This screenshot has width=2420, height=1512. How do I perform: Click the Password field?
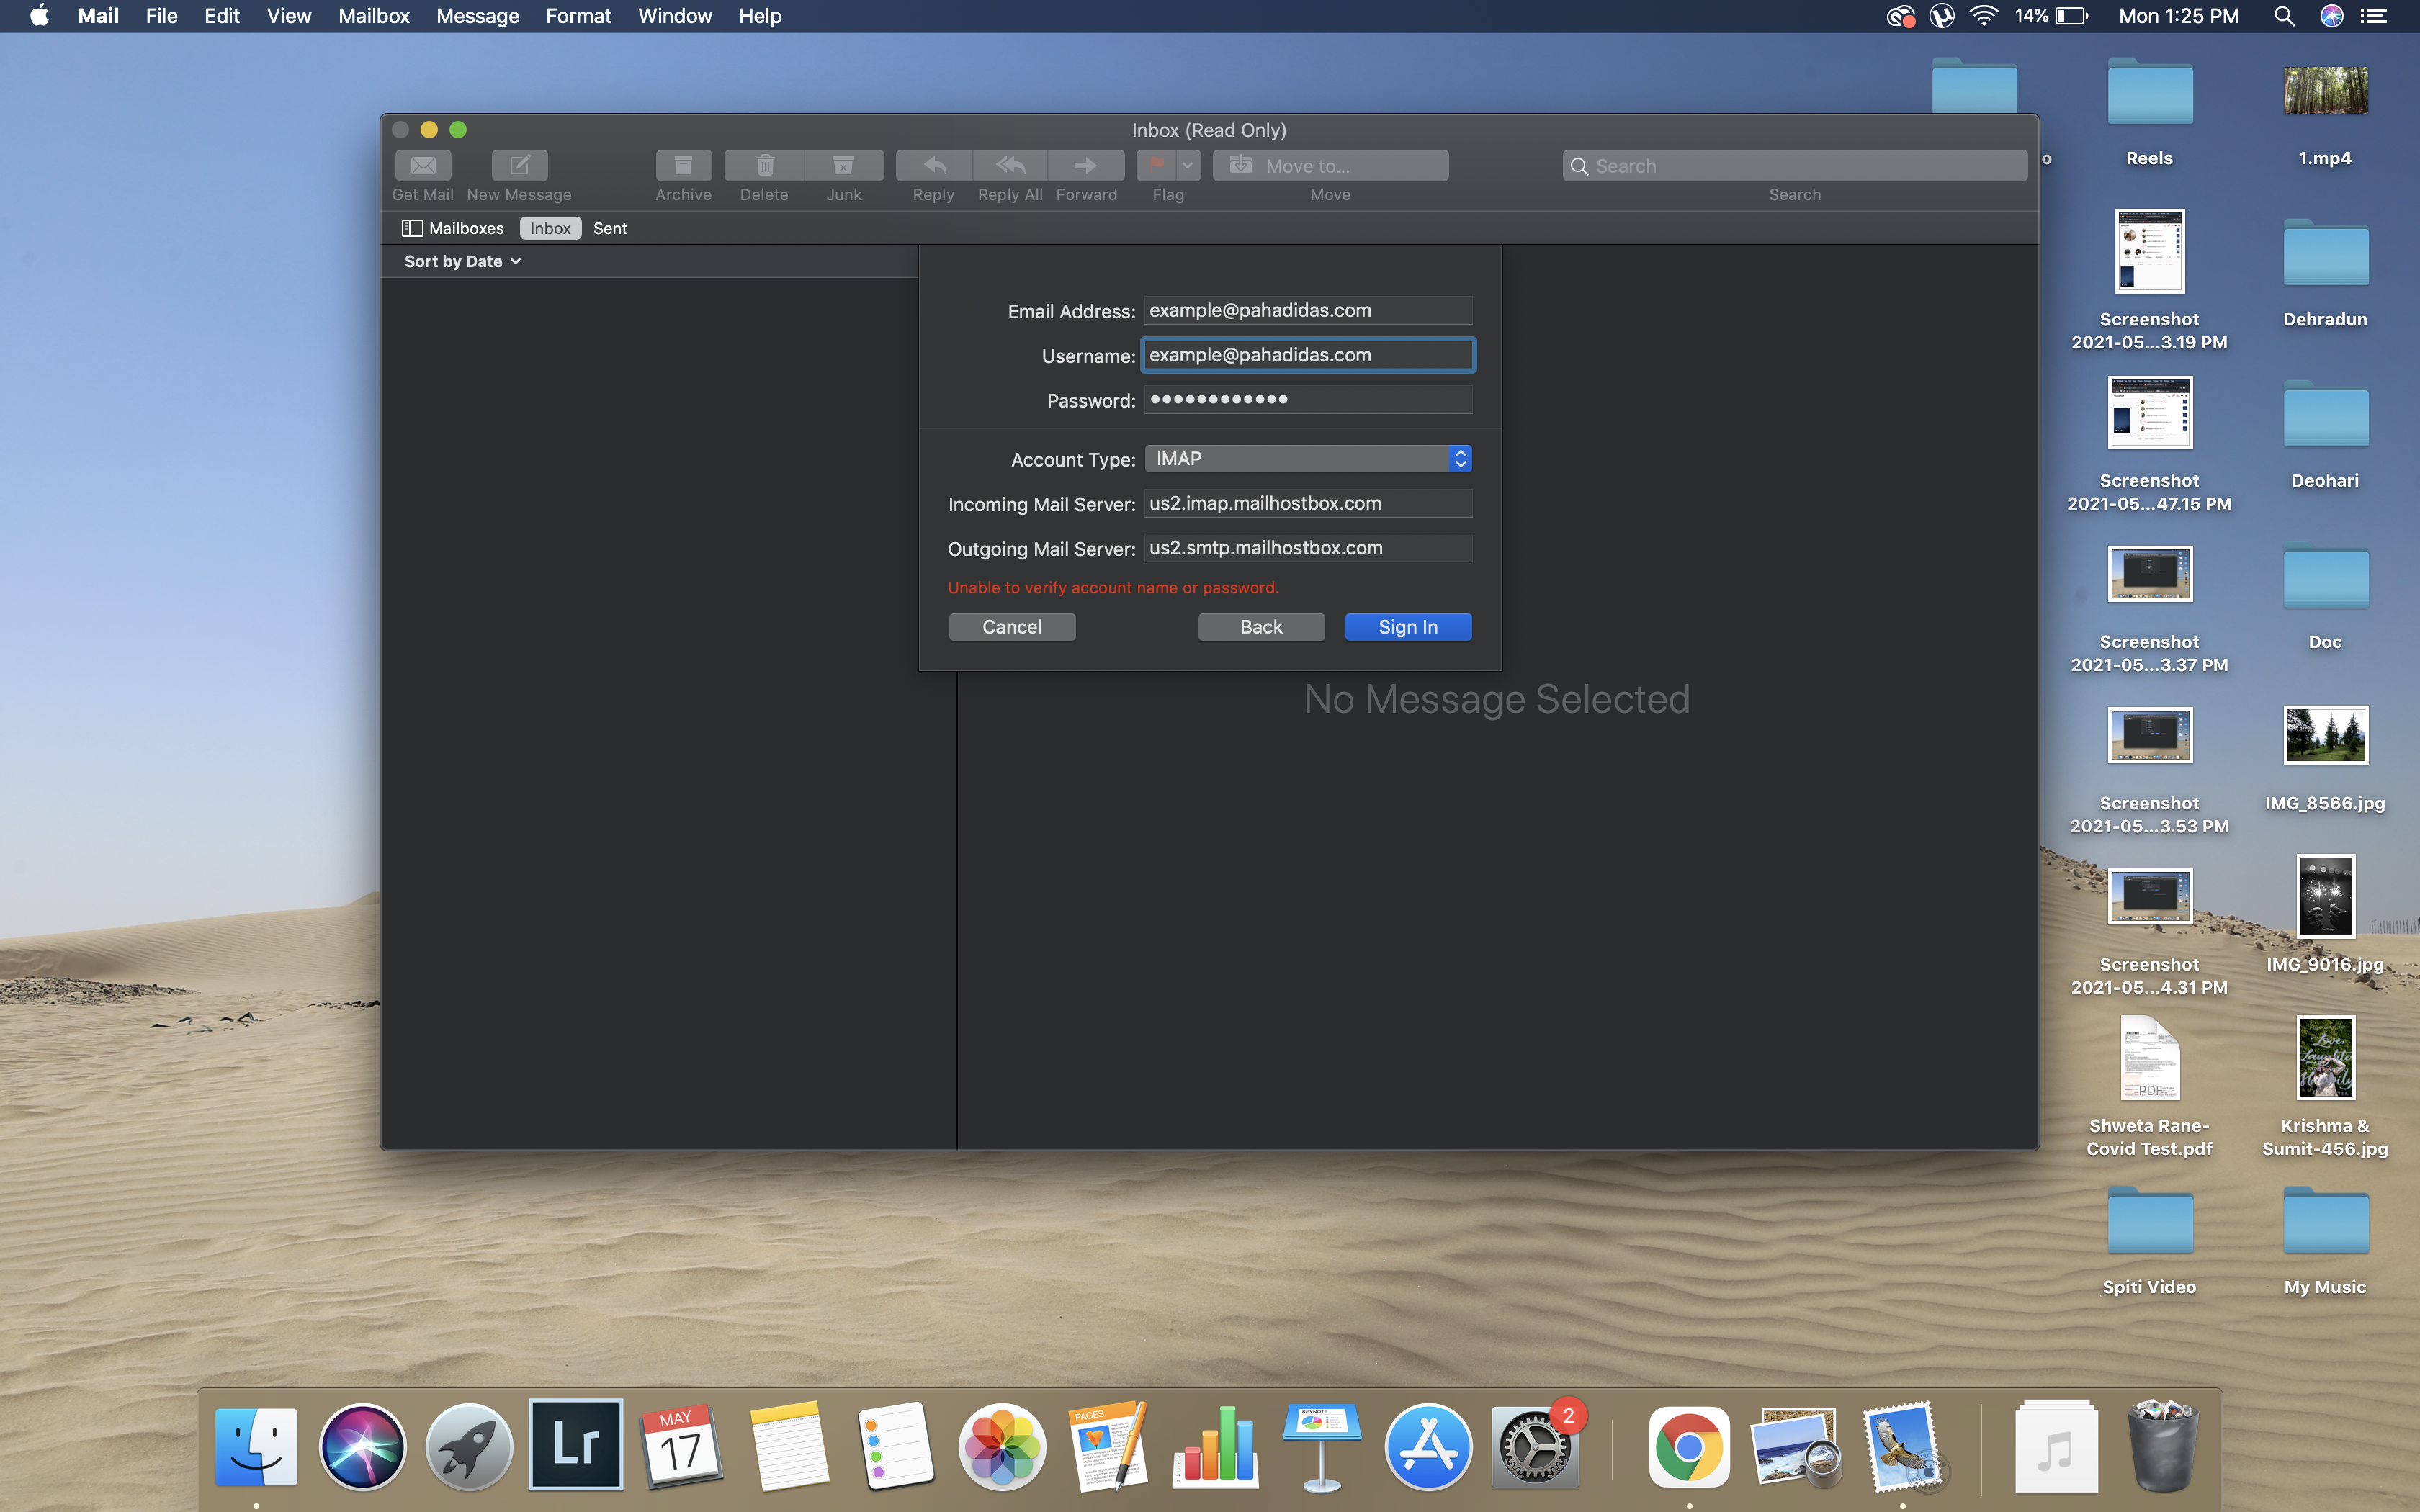(x=1308, y=399)
